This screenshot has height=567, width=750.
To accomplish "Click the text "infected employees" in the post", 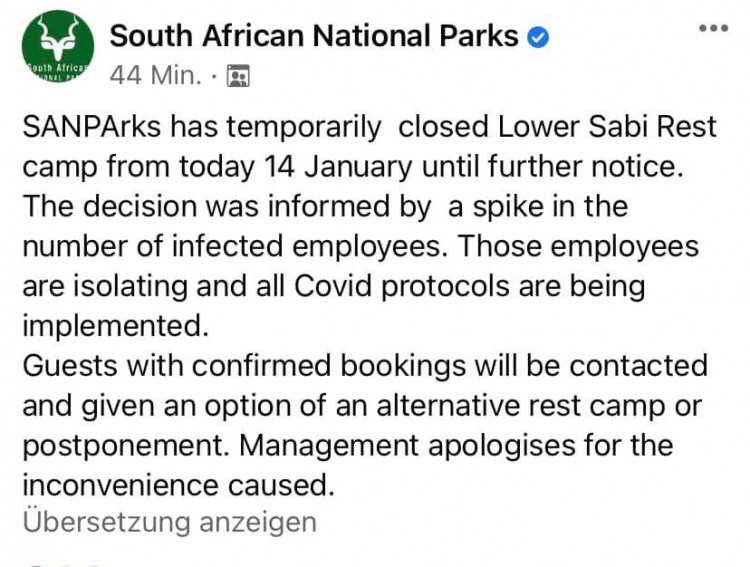I will tap(306, 246).
